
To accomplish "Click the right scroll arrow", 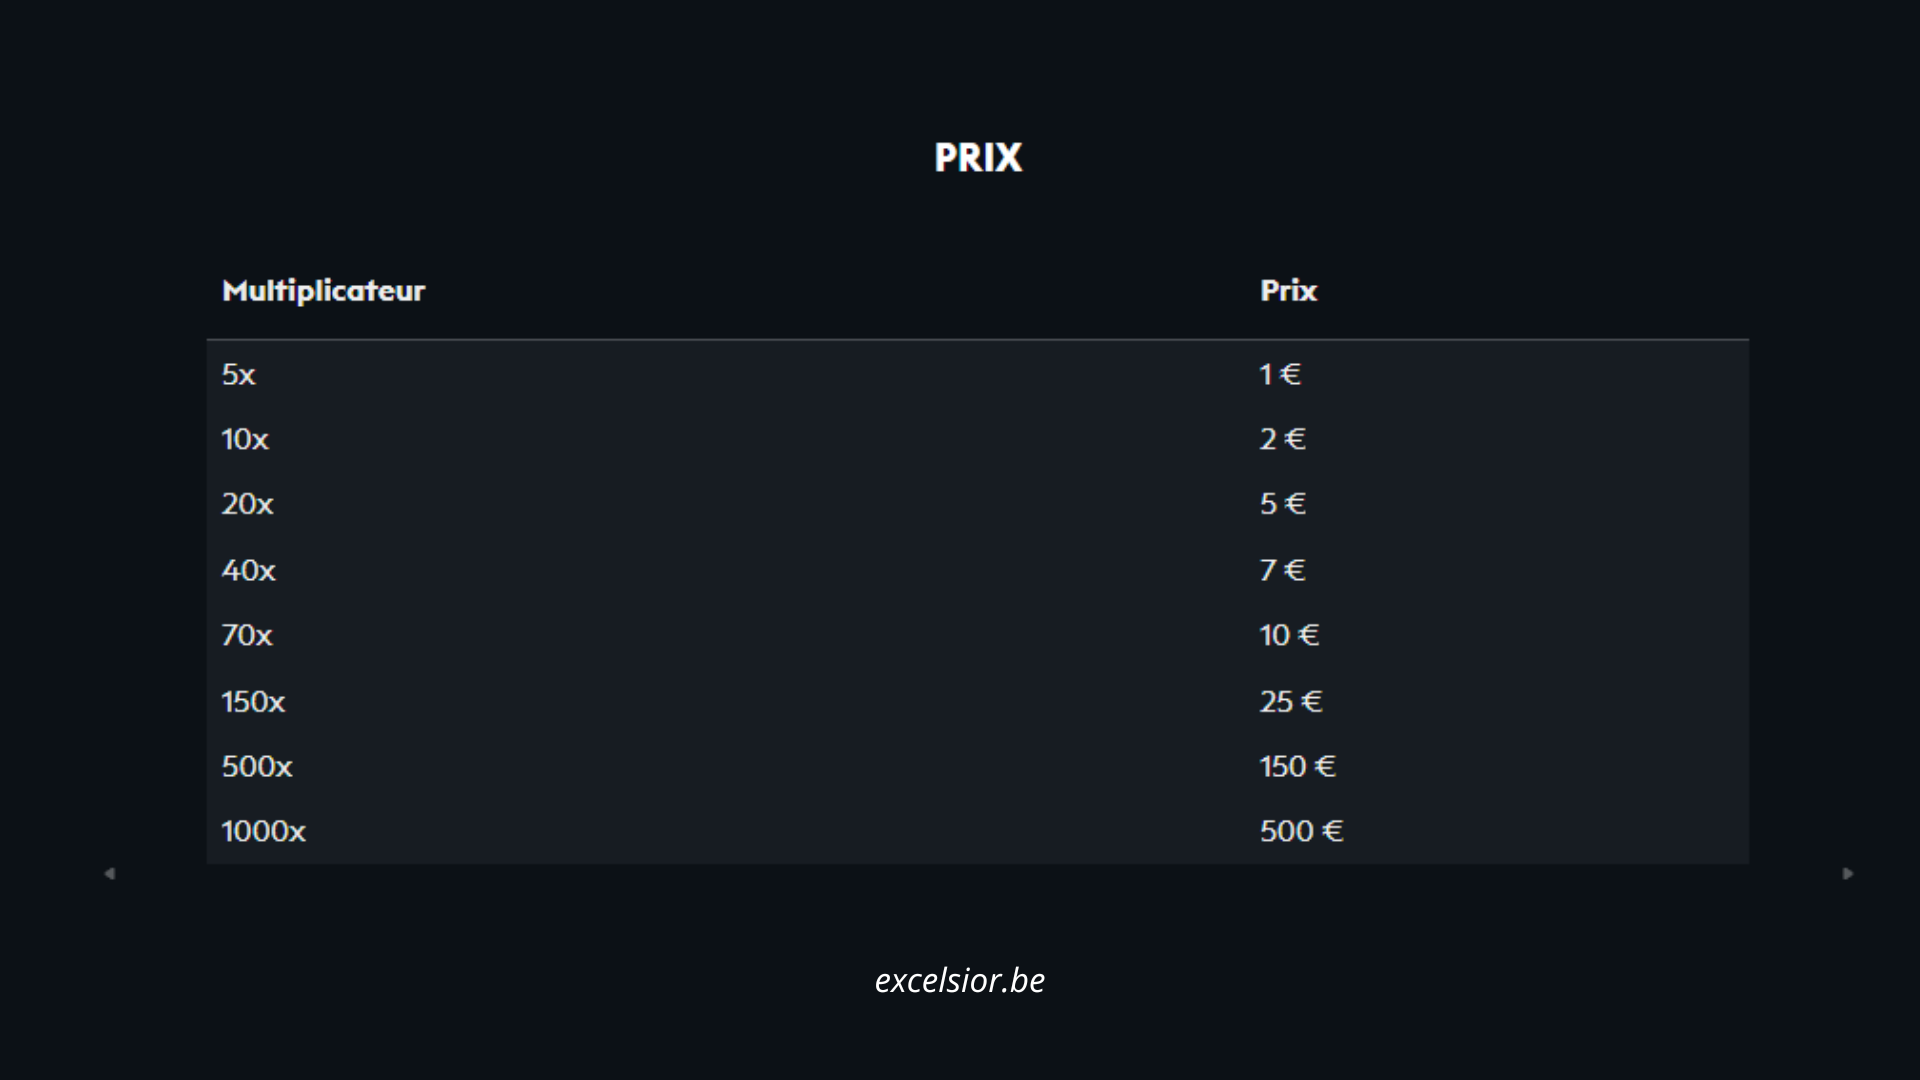I will point(1848,874).
